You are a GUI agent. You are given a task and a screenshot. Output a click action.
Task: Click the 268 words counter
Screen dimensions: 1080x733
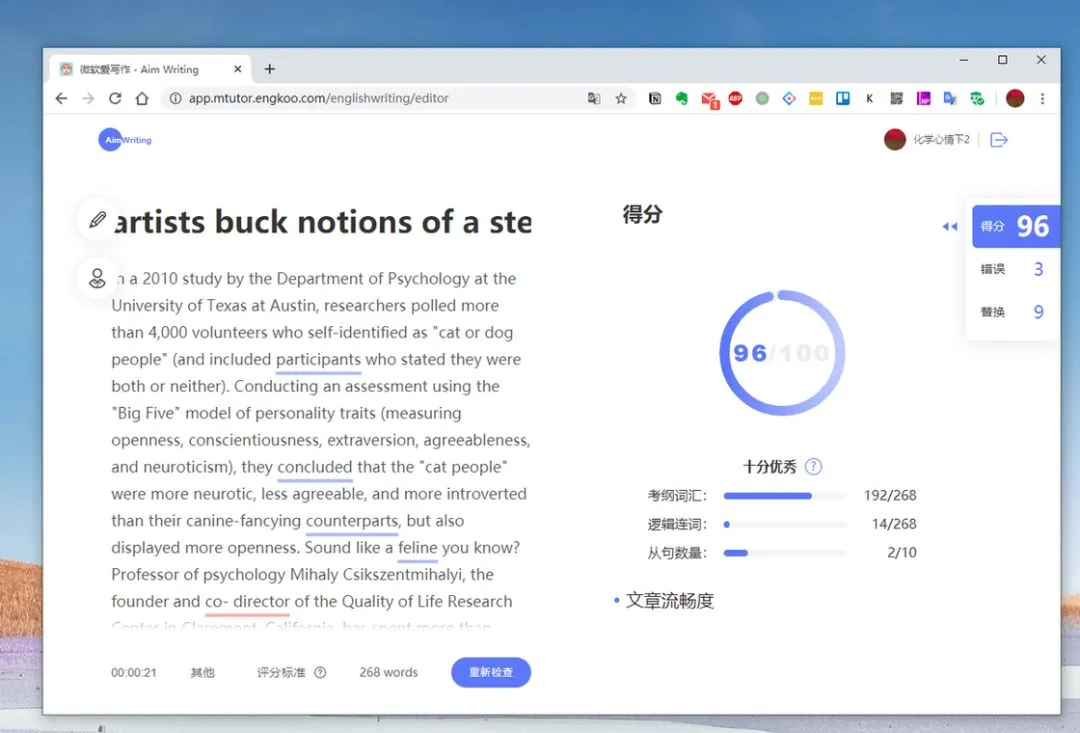coord(388,672)
